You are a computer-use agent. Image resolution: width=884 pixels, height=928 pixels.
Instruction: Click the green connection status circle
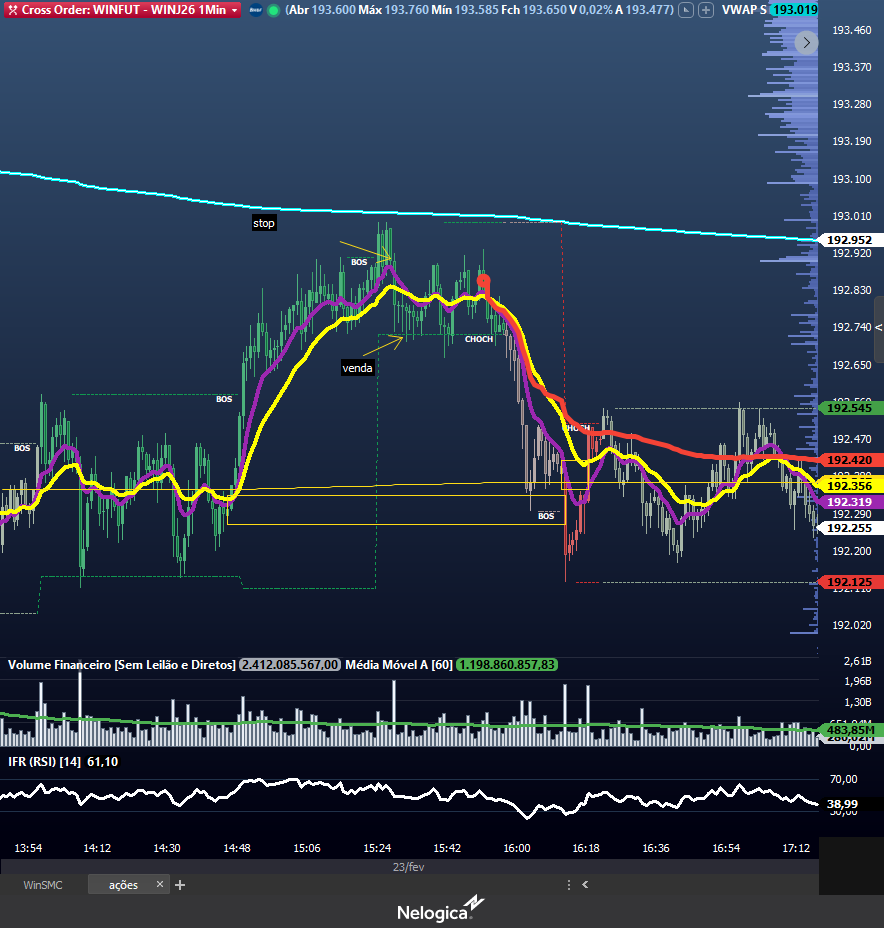point(273,10)
